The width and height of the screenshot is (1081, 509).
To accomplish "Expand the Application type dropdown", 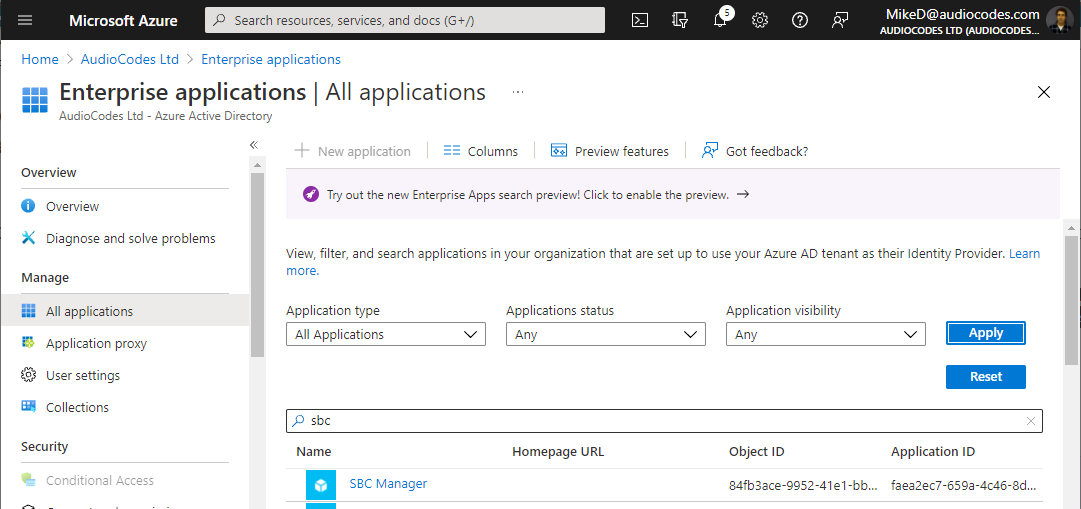I will point(385,335).
